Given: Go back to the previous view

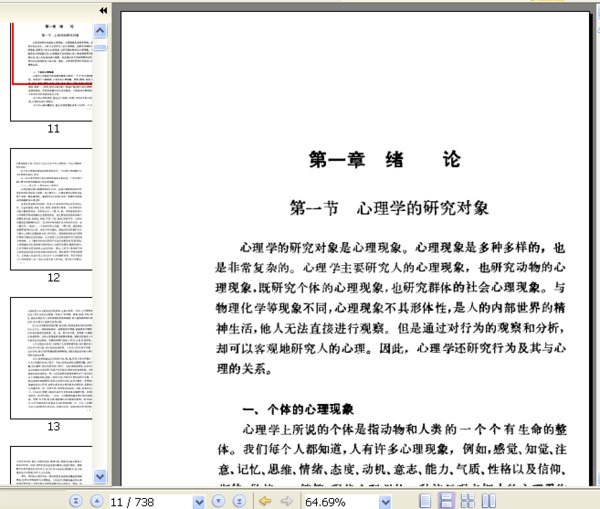Looking at the screenshot, I should [265, 501].
